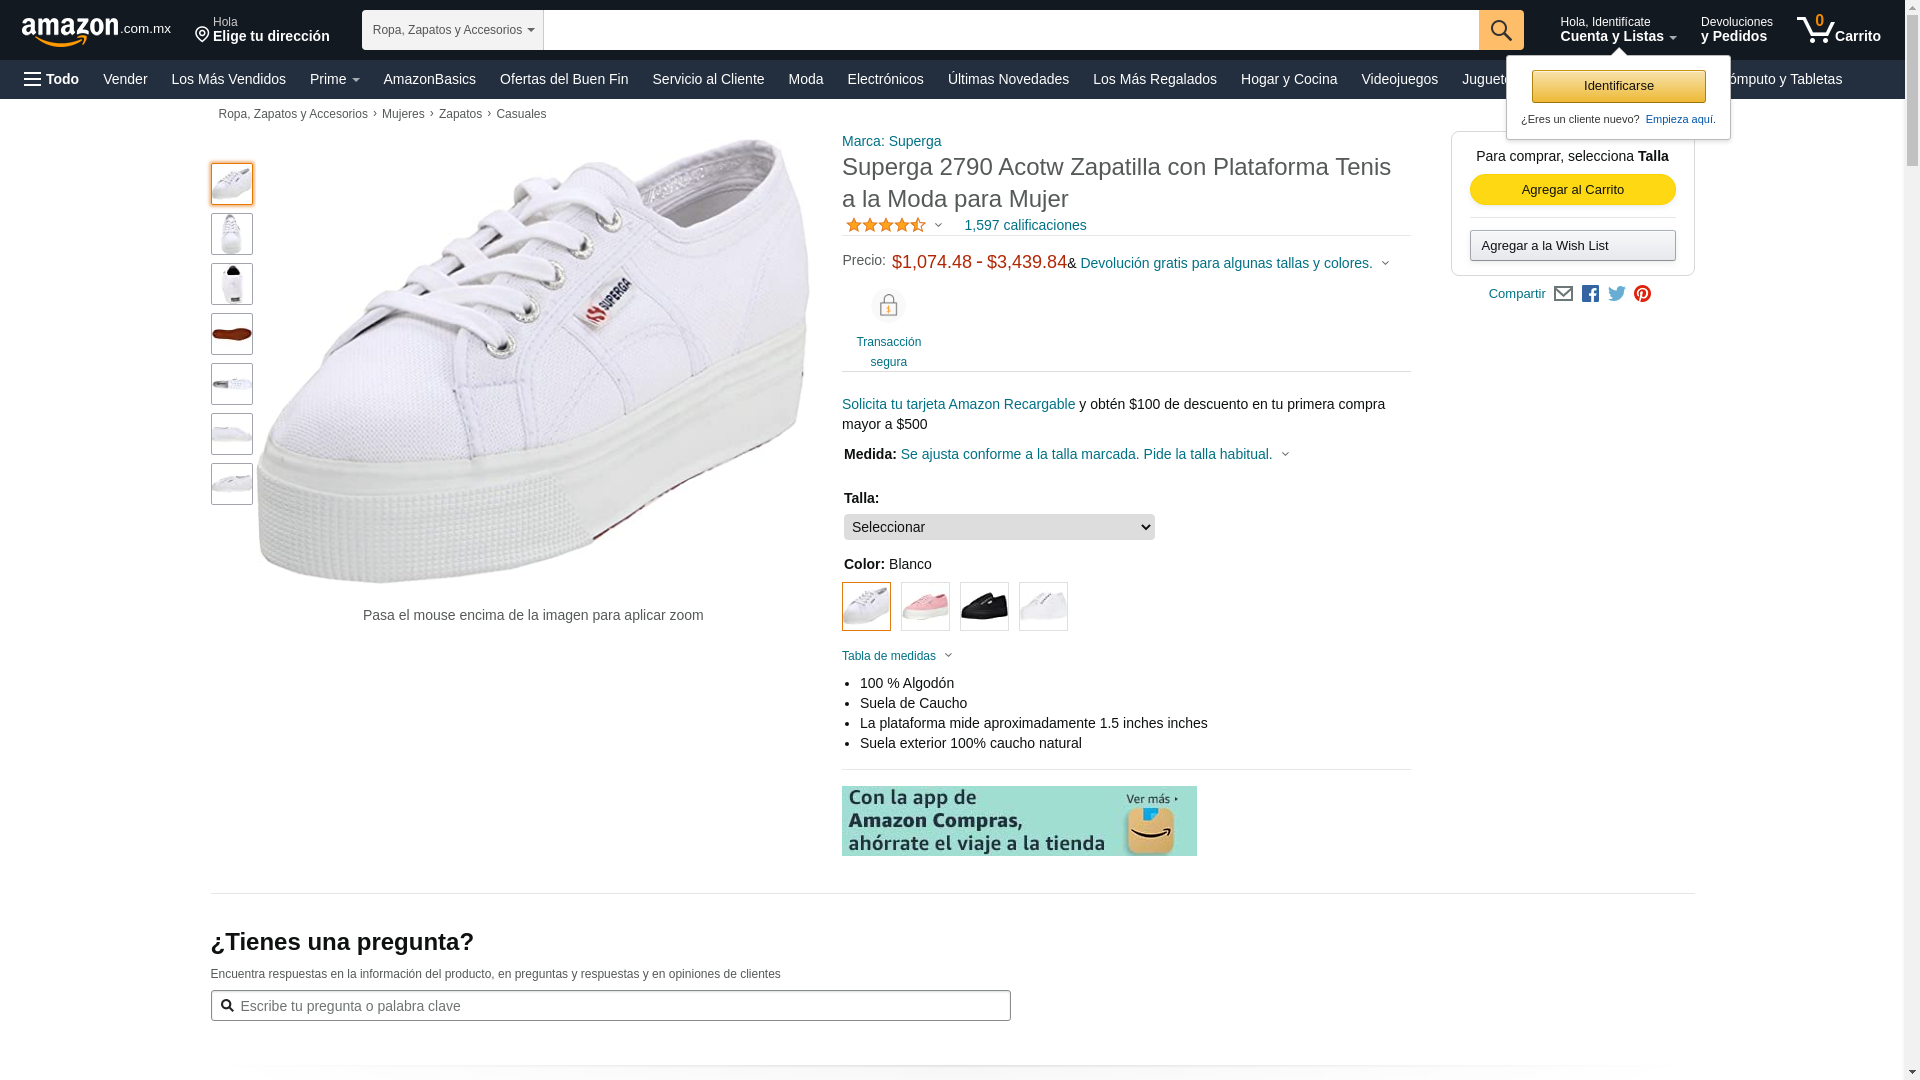Image resolution: width=1920 pixels, height=1080 pixels.
Task: Expand the Ropa, Zapatos y Accesorios search category
Action: 453,30
